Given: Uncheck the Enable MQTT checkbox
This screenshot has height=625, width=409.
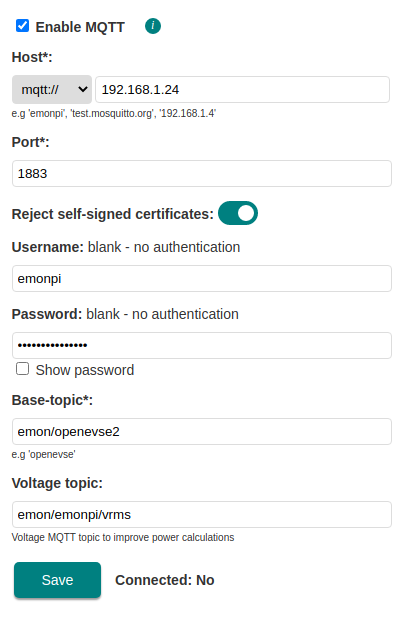Looking at the screenshot, I should click(x=22, y=26).
